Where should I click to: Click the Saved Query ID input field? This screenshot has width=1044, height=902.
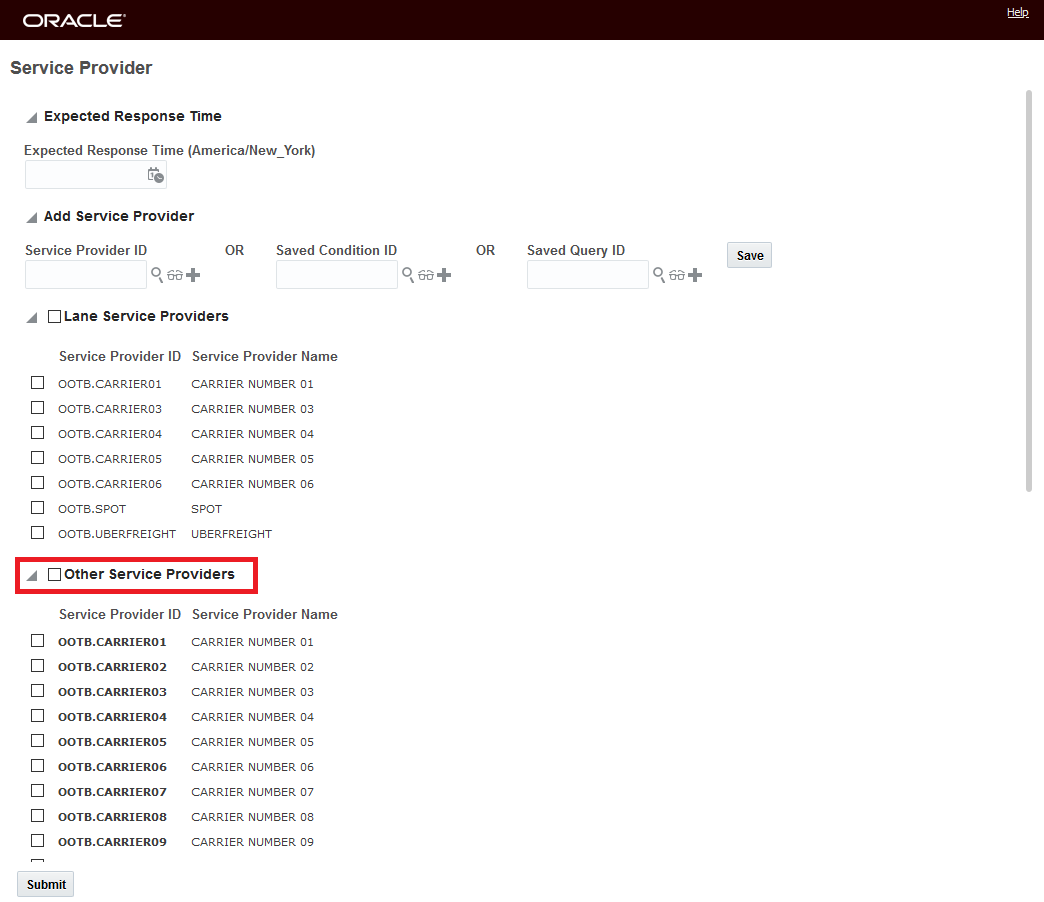click(x=588, y=275)
